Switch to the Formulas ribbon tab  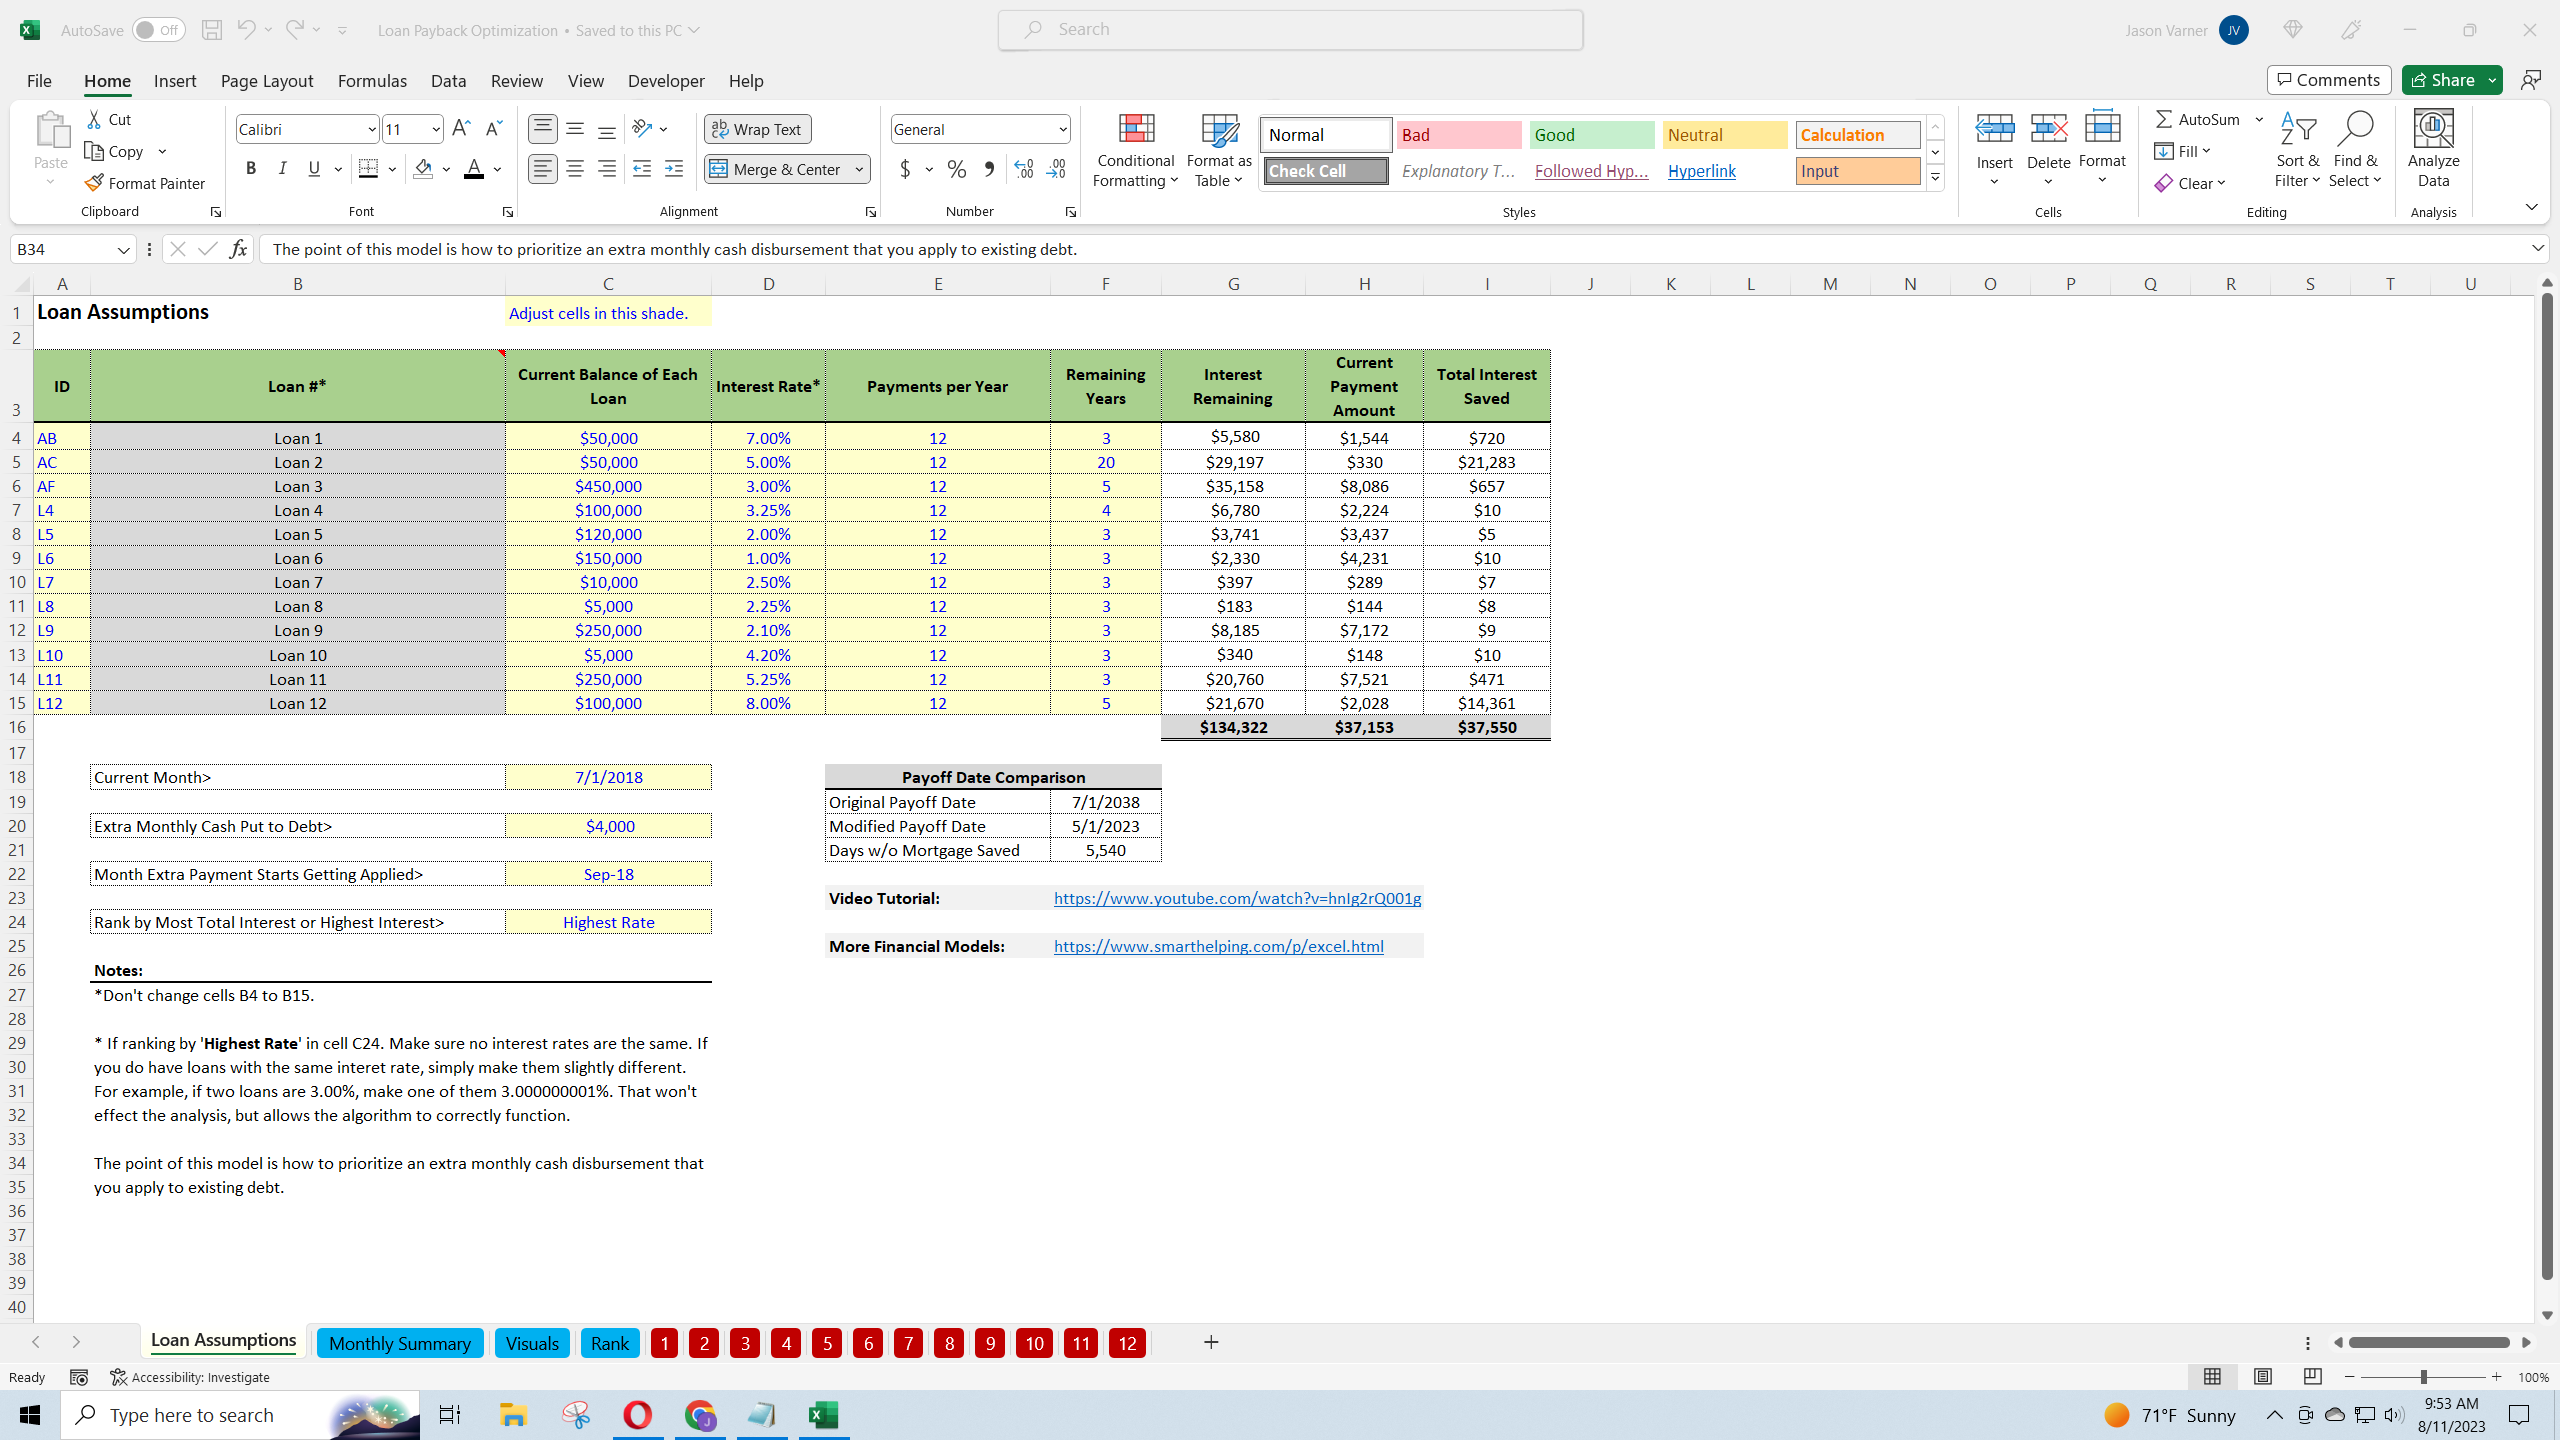point(371,81)
